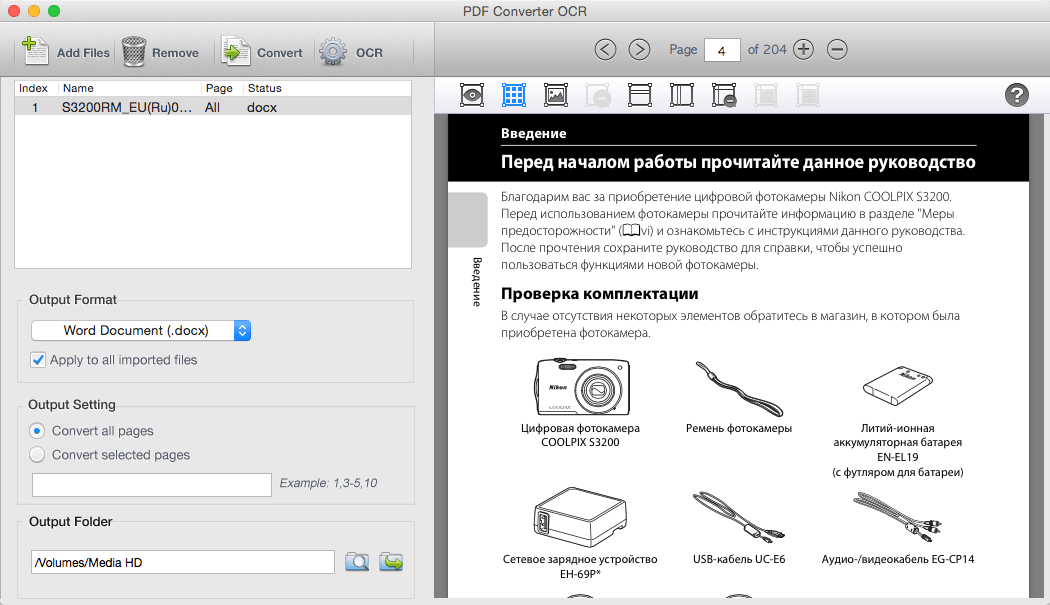
Task: Click the eye preview region icon
Action: [x=472, y=95]
